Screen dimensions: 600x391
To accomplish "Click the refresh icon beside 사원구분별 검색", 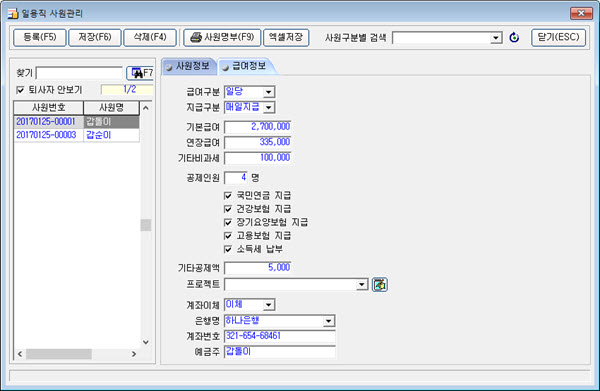I will coord(514,37).
